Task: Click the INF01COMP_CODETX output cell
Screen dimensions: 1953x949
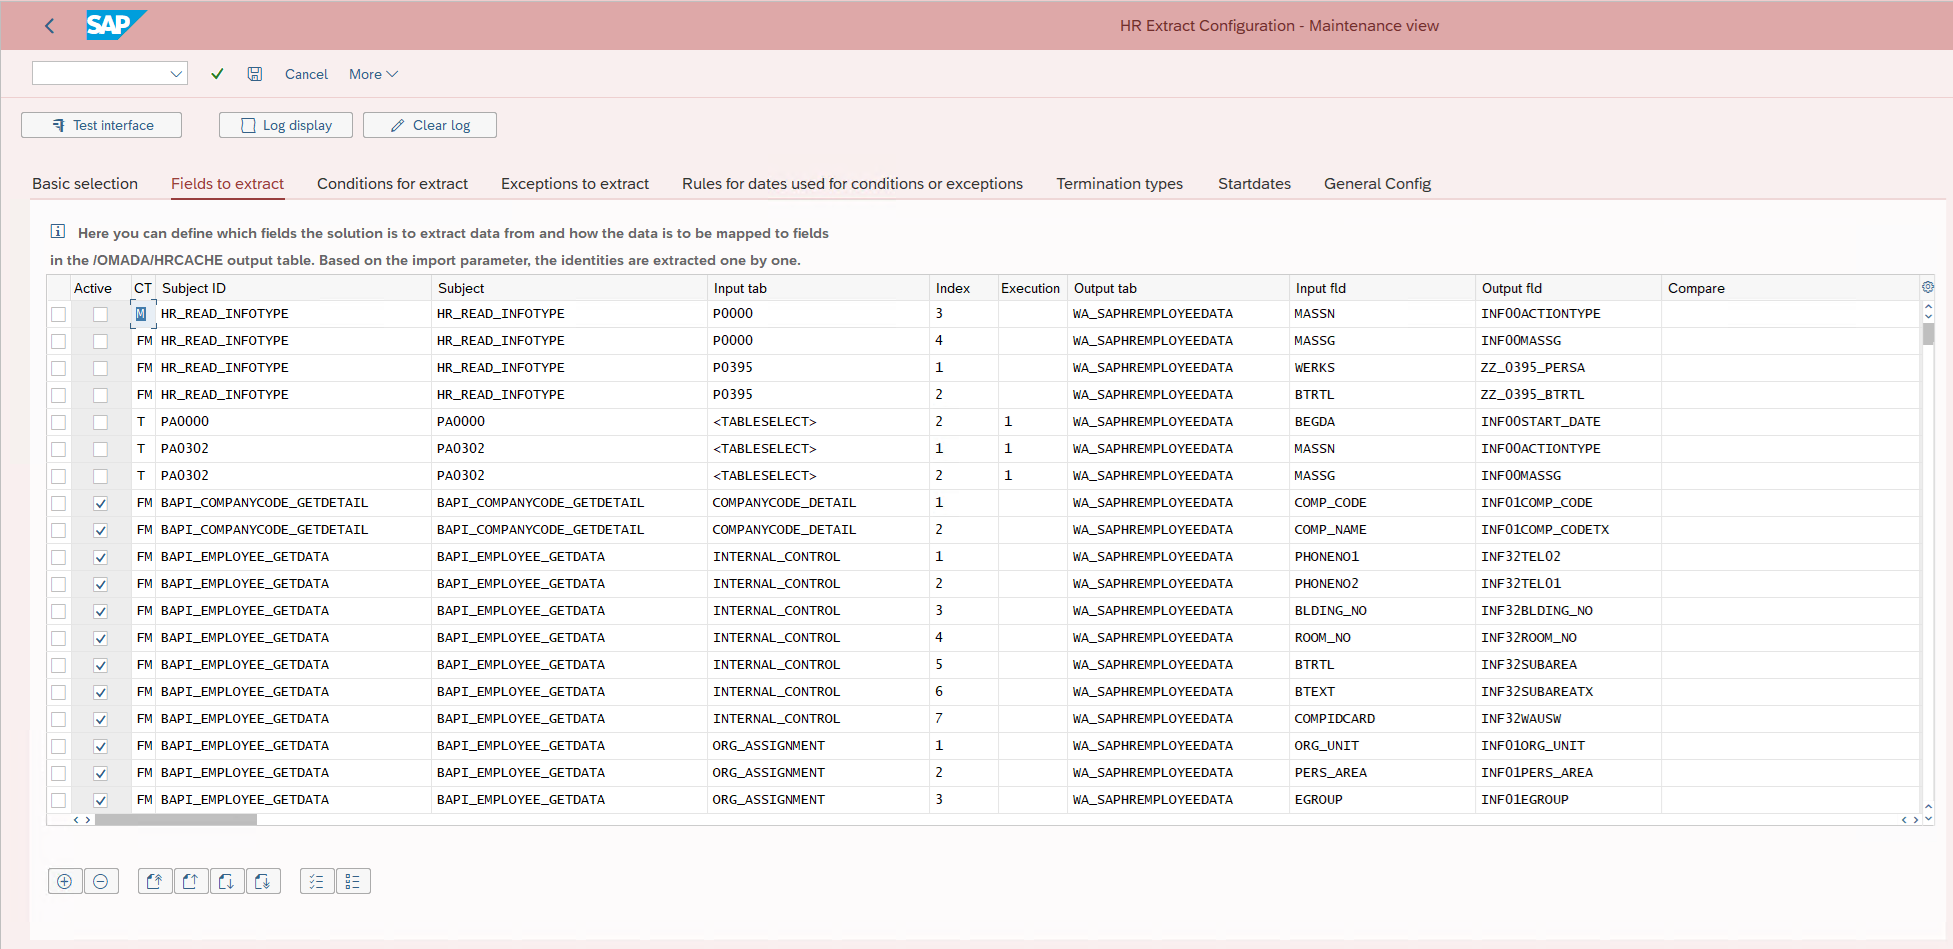Action: (1567, 530)
